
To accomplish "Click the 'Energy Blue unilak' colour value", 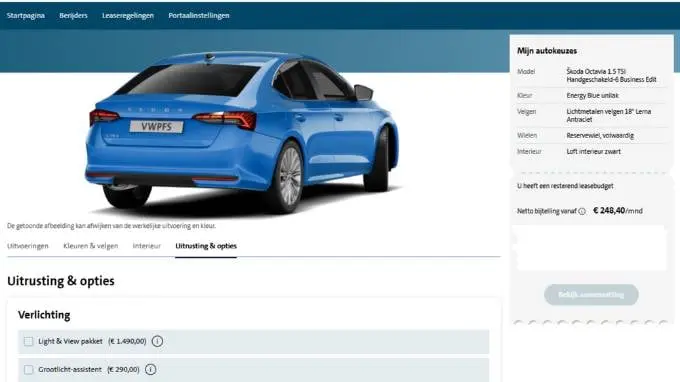I will [x=592, y=95].
